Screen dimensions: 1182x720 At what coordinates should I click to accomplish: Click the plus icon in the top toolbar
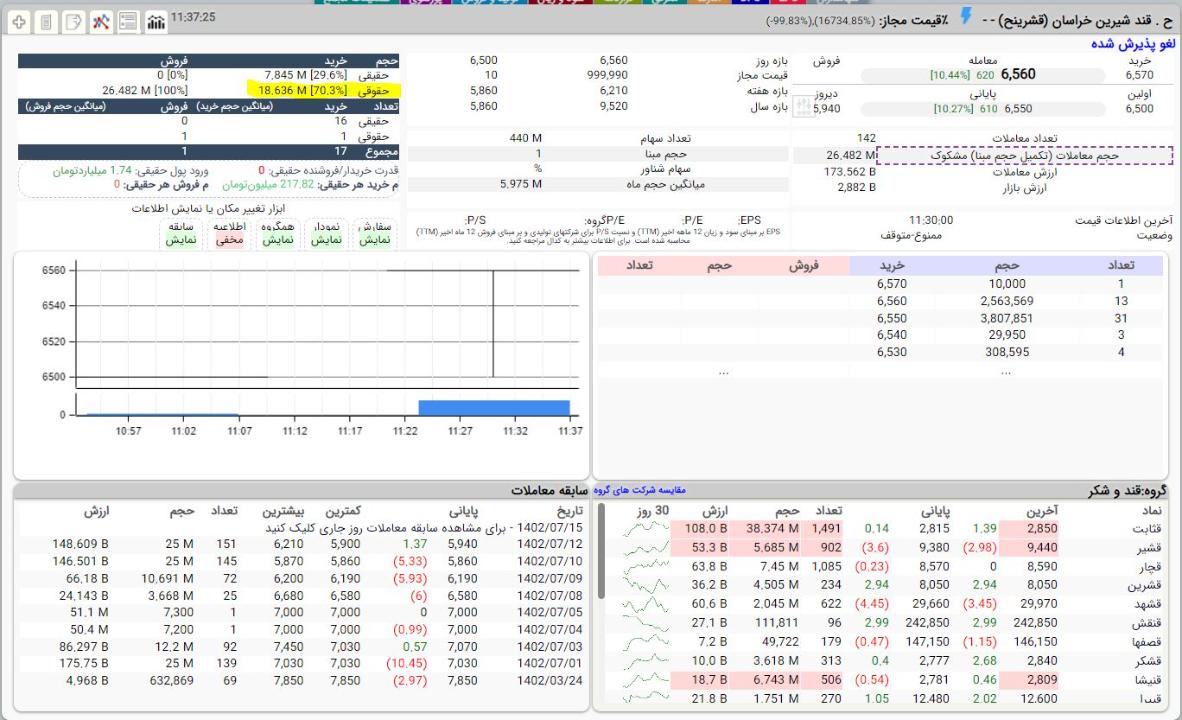pyautogui.click(x=19, y=20)
